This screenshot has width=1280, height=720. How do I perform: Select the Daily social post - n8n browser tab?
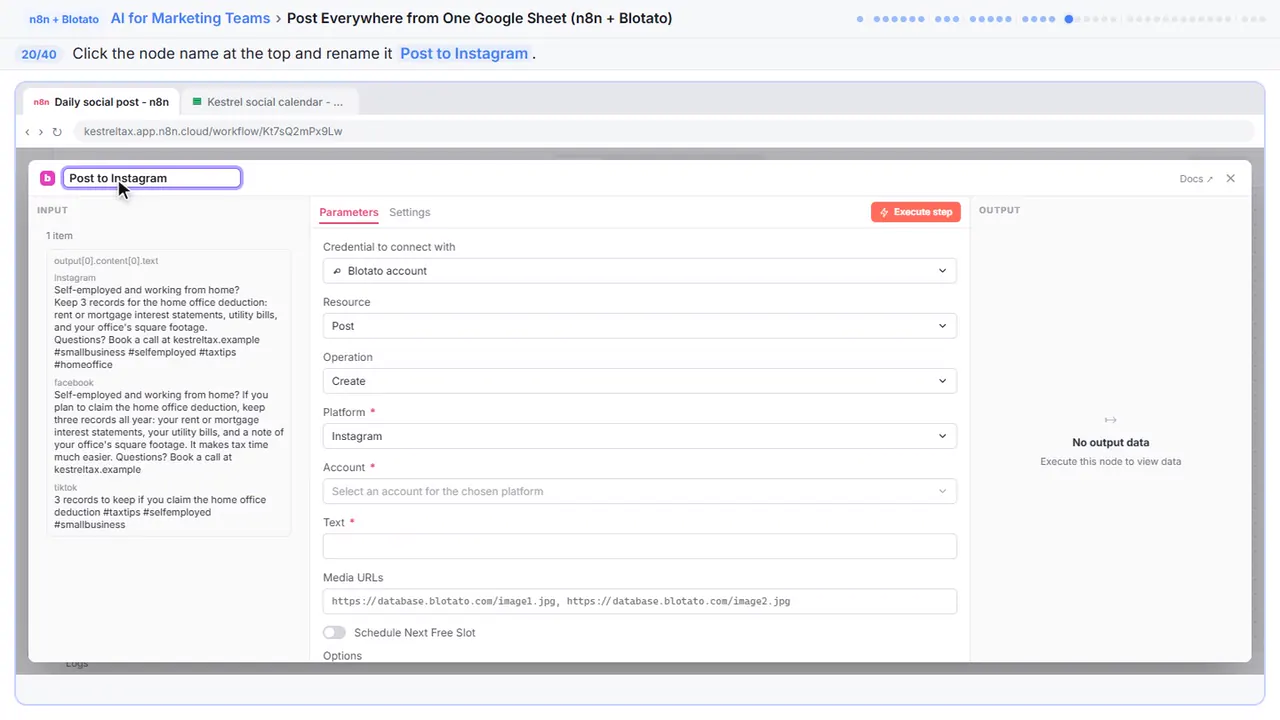pos(100,102)
